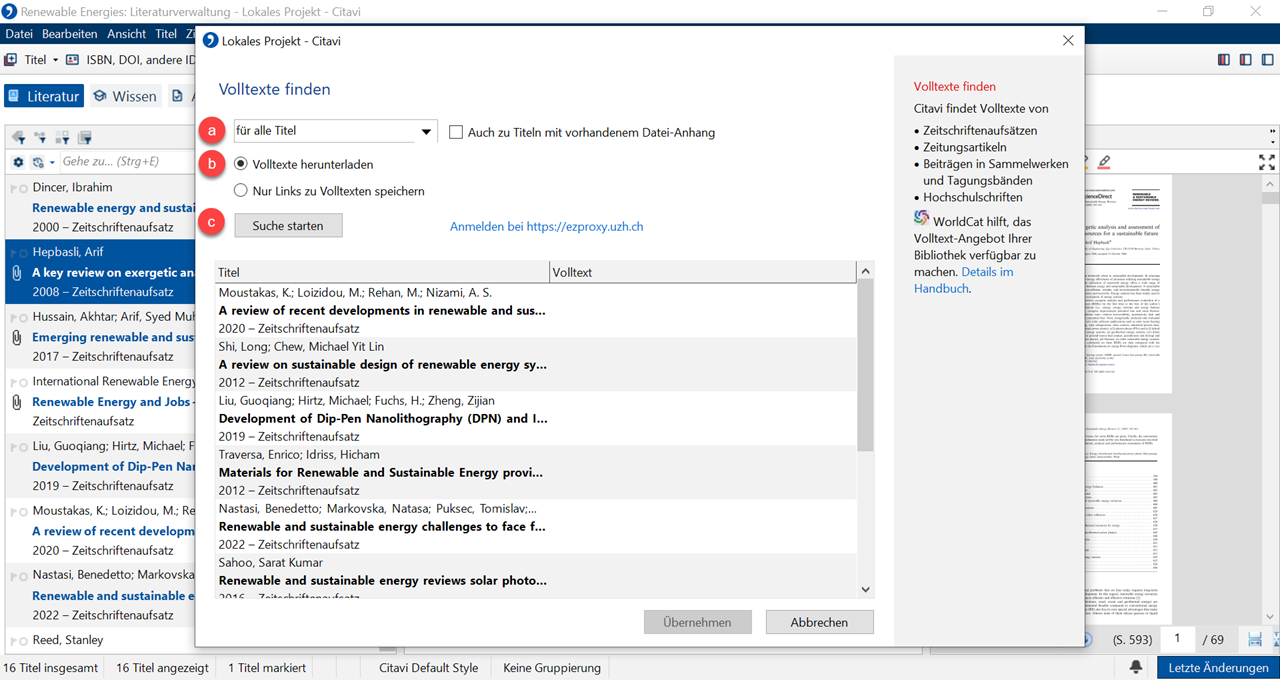
Task: Select the red highlighter pen tool
Action: tap(1104, 161)
